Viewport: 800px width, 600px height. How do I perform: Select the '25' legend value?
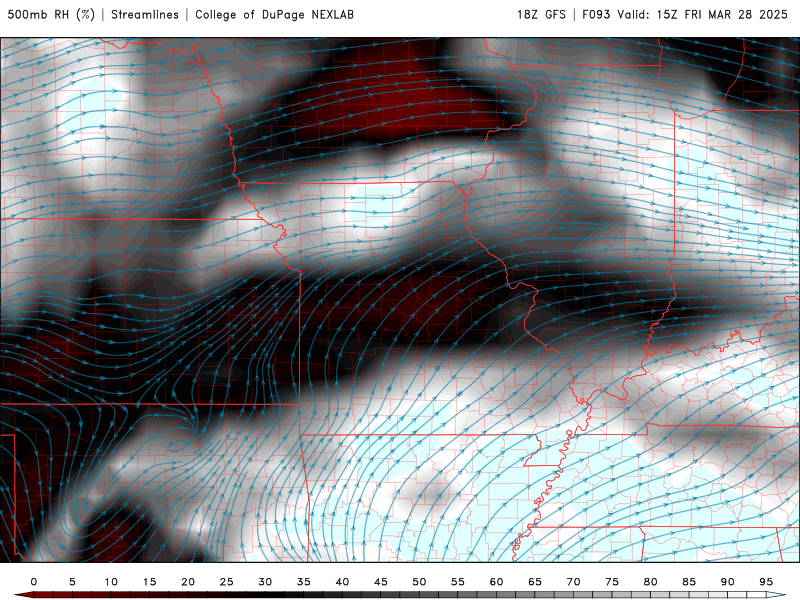click(x=227, y=582)
